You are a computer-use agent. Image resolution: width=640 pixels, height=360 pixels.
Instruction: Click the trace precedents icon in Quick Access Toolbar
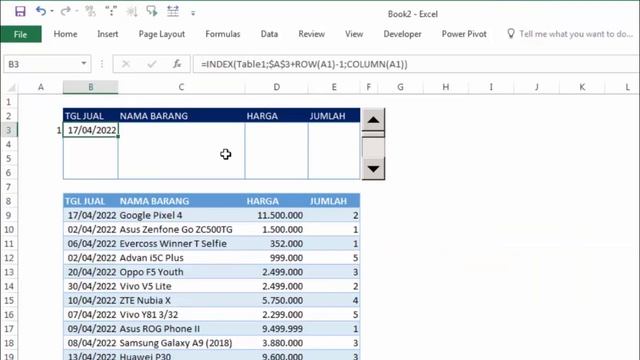(90, 11)
